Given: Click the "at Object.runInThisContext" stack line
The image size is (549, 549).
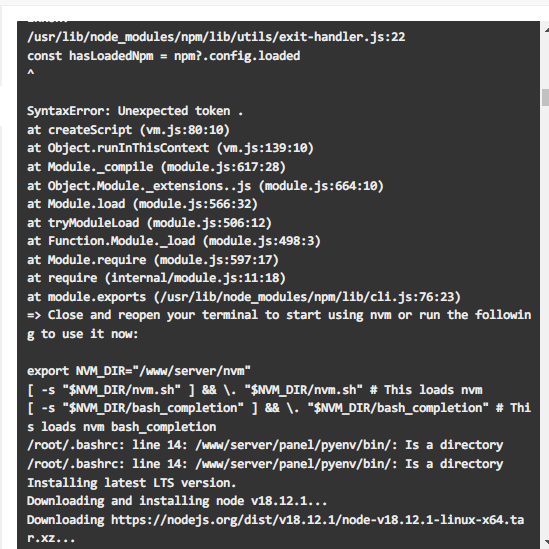Looking at the screenshot, I should tap(170, 148).
